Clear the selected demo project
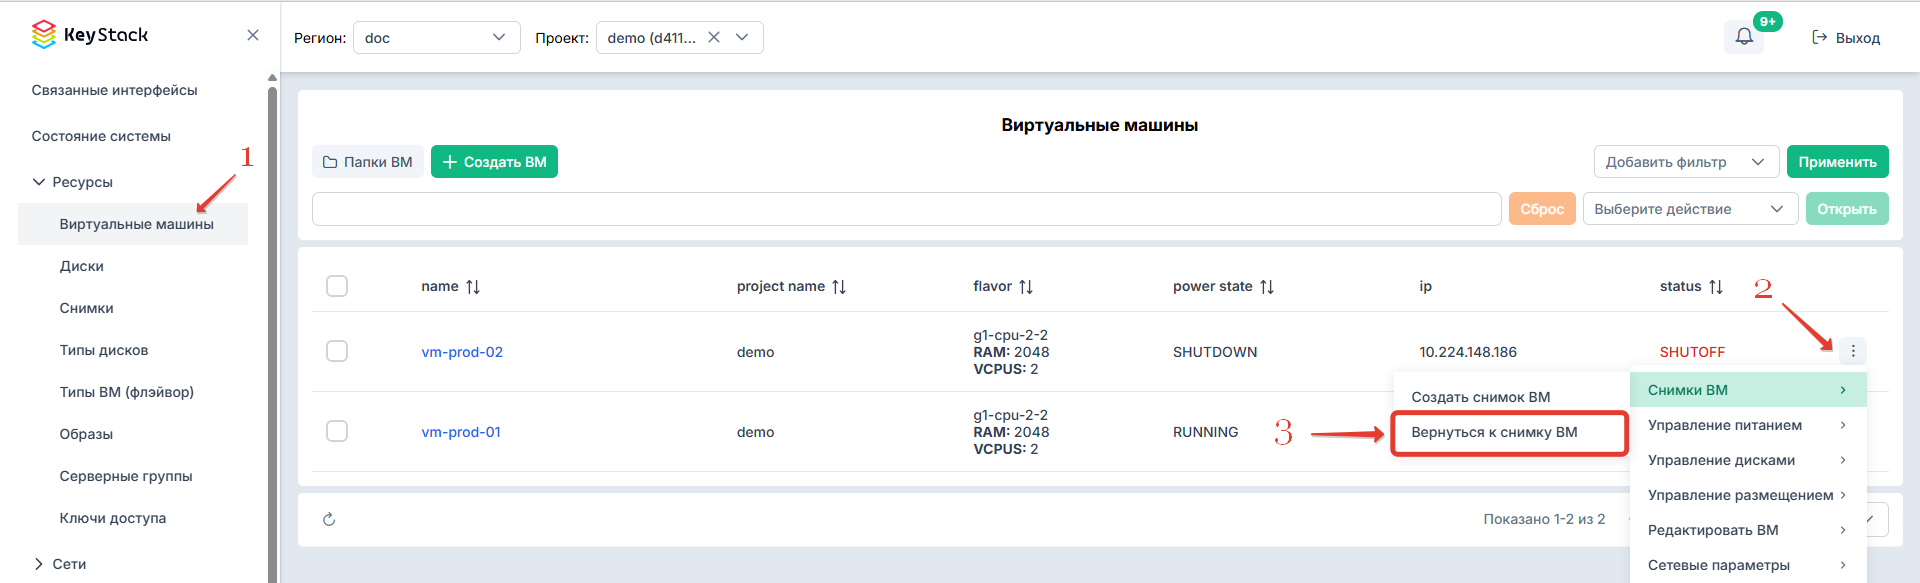 coord(714,37)
